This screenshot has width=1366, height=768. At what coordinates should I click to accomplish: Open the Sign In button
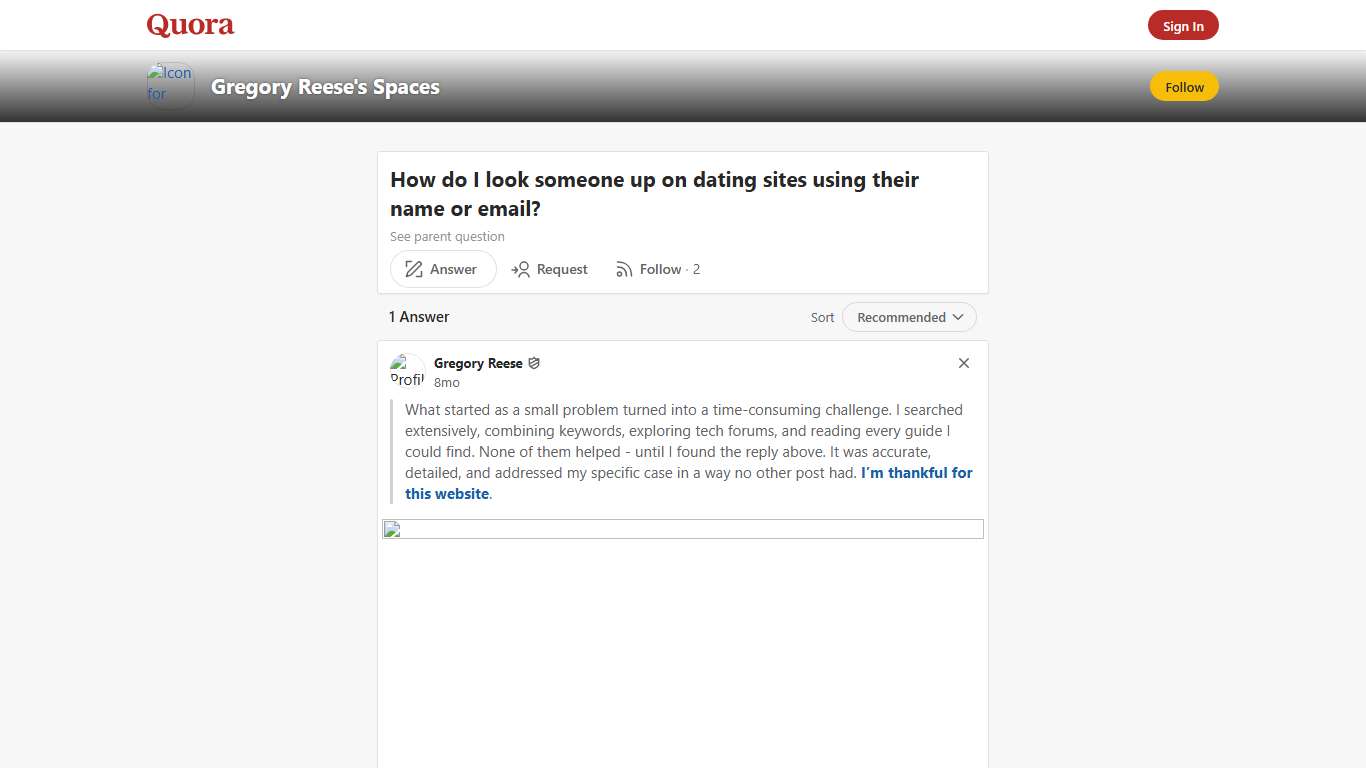tap(1183, 25)
